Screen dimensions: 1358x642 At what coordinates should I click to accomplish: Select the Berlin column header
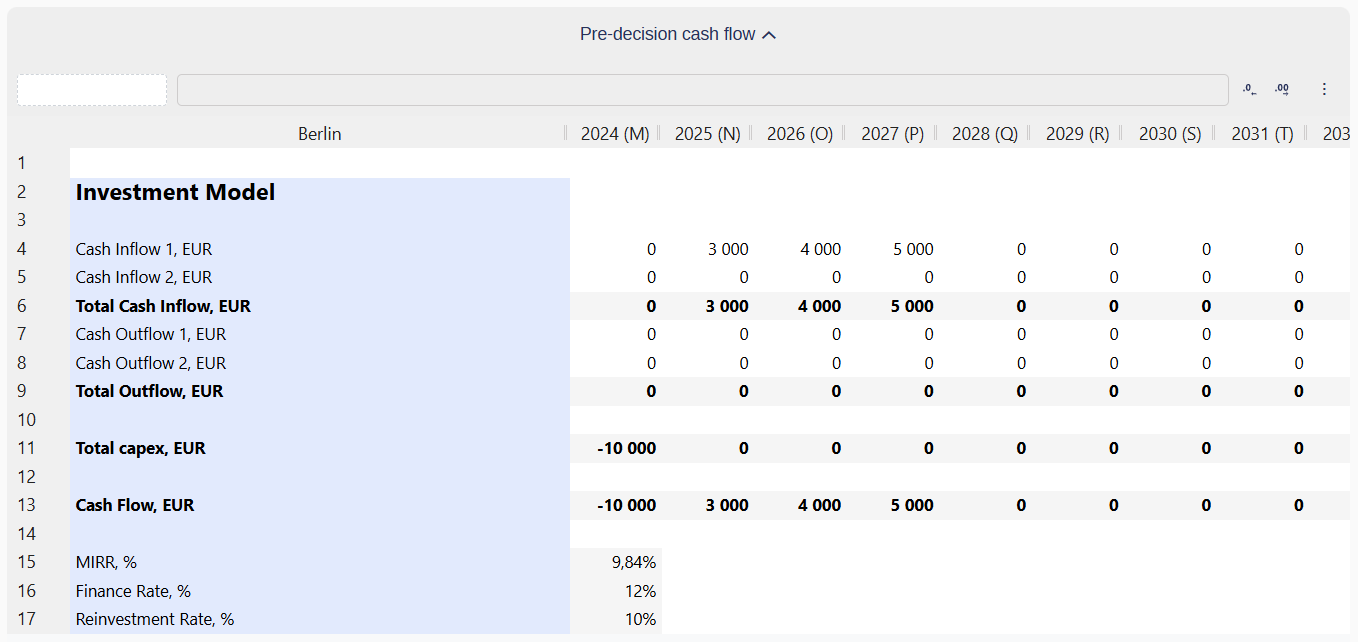click(x=319, y=134)
